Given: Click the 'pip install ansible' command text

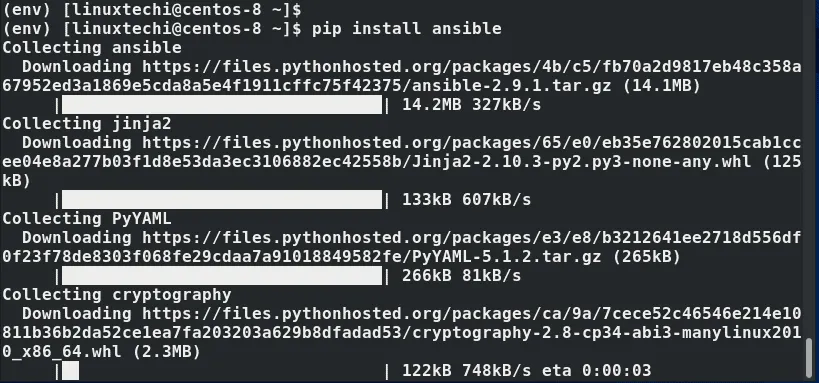Looking at the screenshot, I should coord(407,28).
